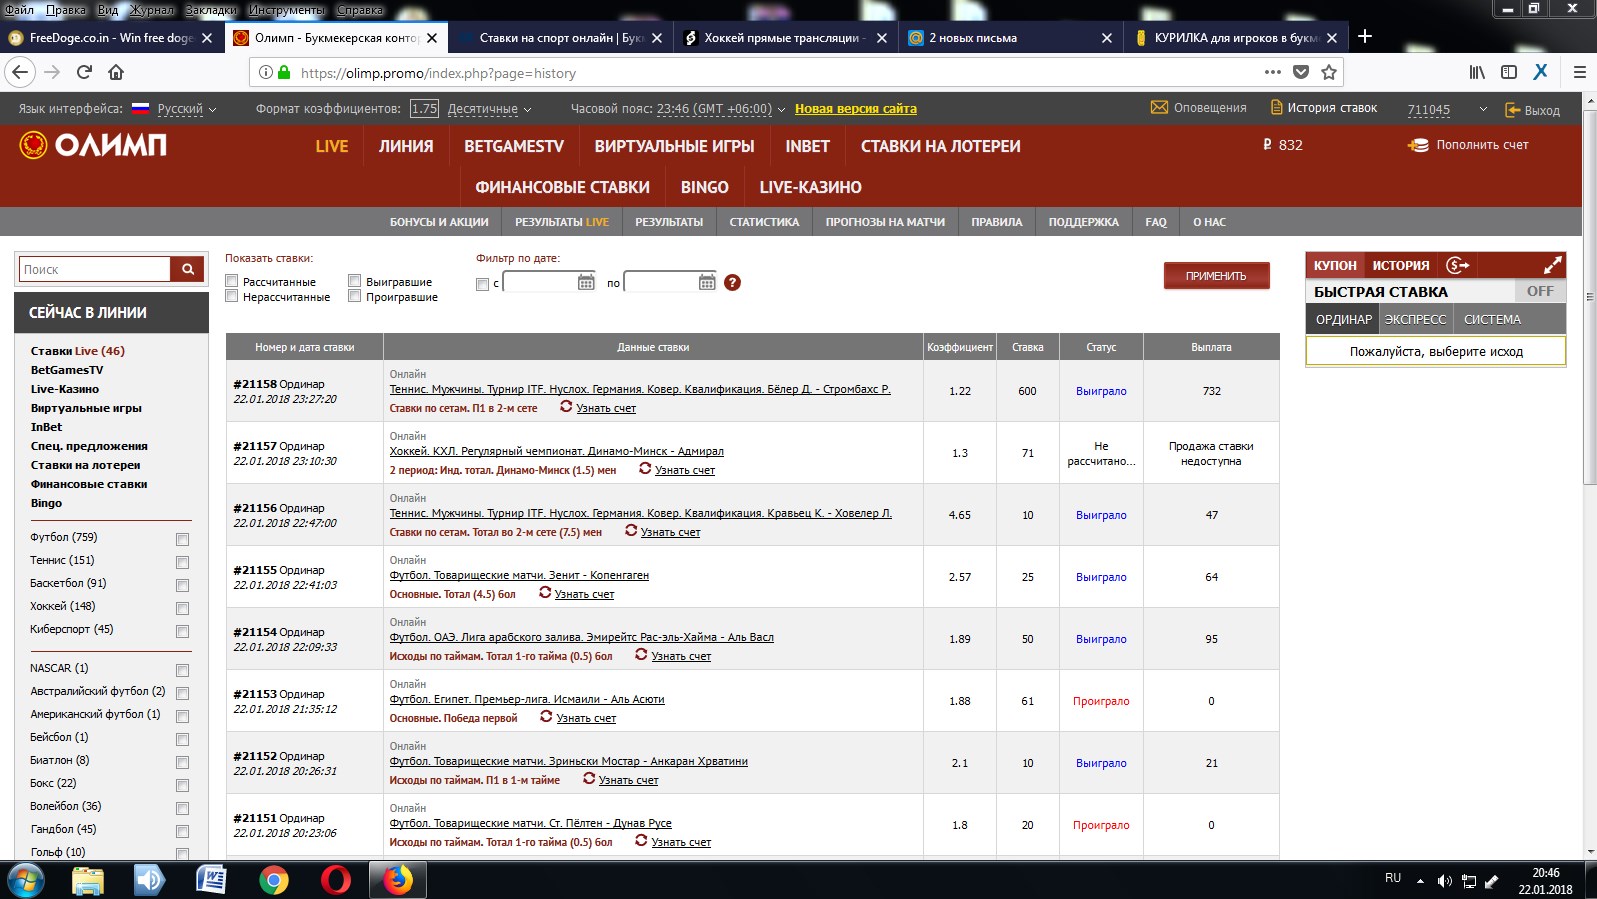1597x899 pixels.
Task: Open the Зенит - Копенгаген match link
Action: pos(519,575)
